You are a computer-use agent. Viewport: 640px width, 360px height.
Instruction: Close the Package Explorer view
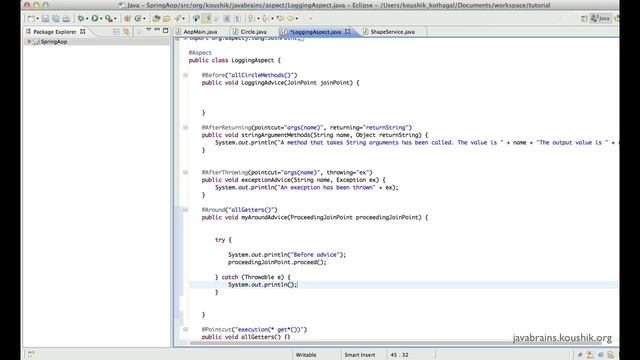[x=83, y=31]
